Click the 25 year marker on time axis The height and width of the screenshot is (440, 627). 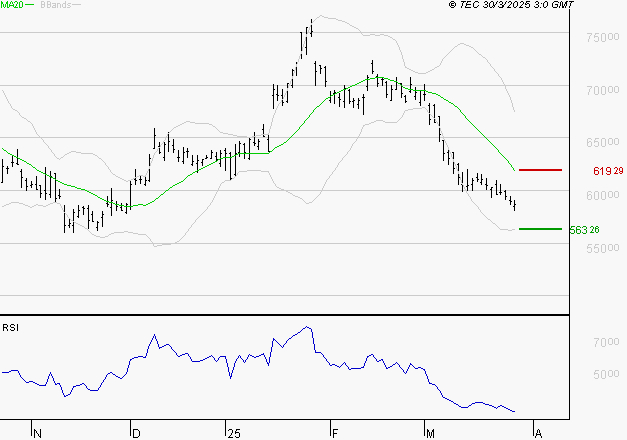coord(234,434)
